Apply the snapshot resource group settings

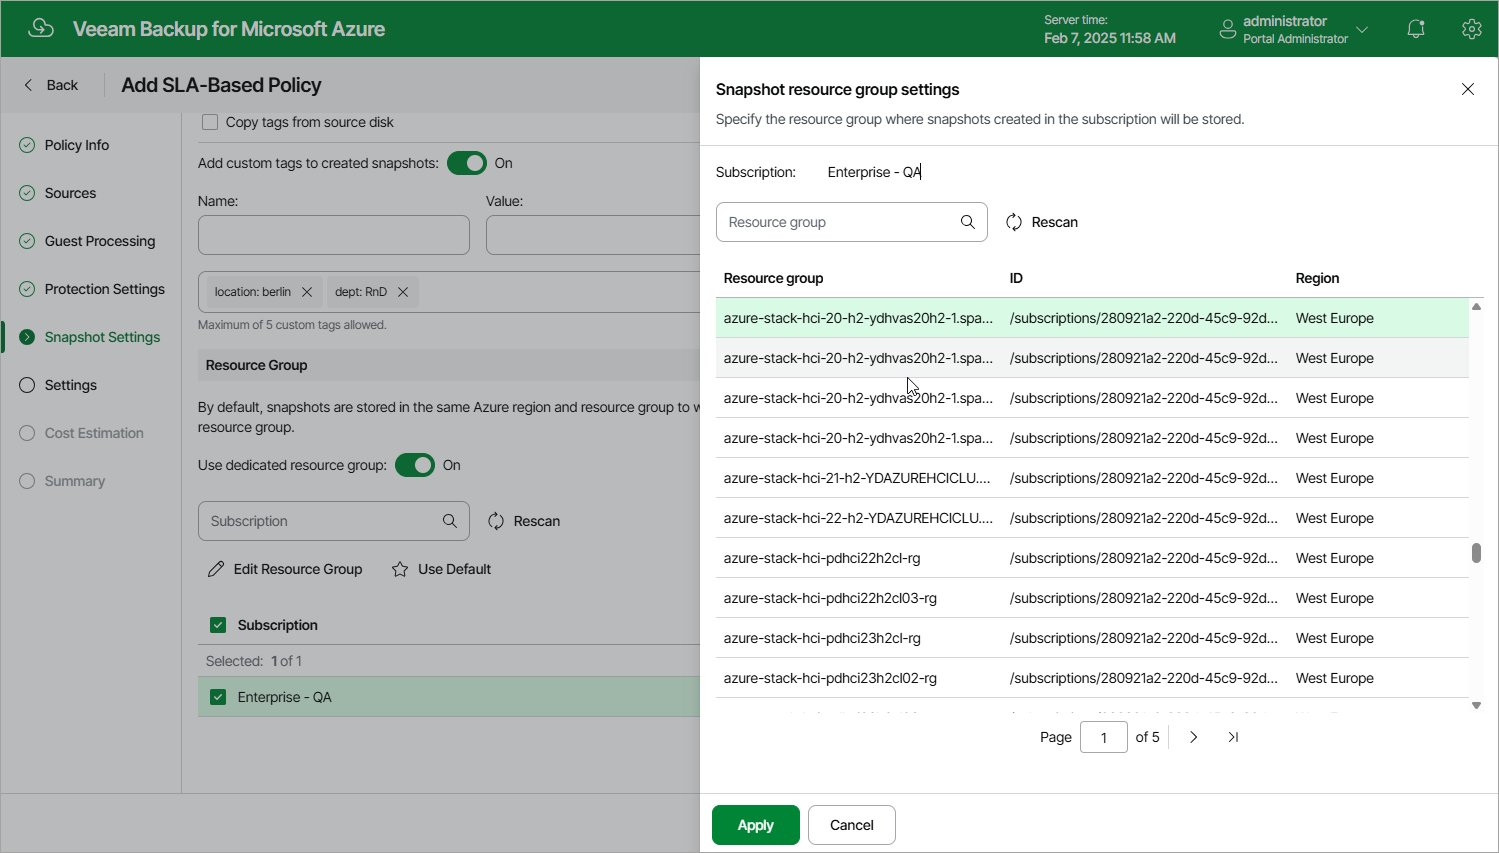pyautogui.click(x=755, y=825)
